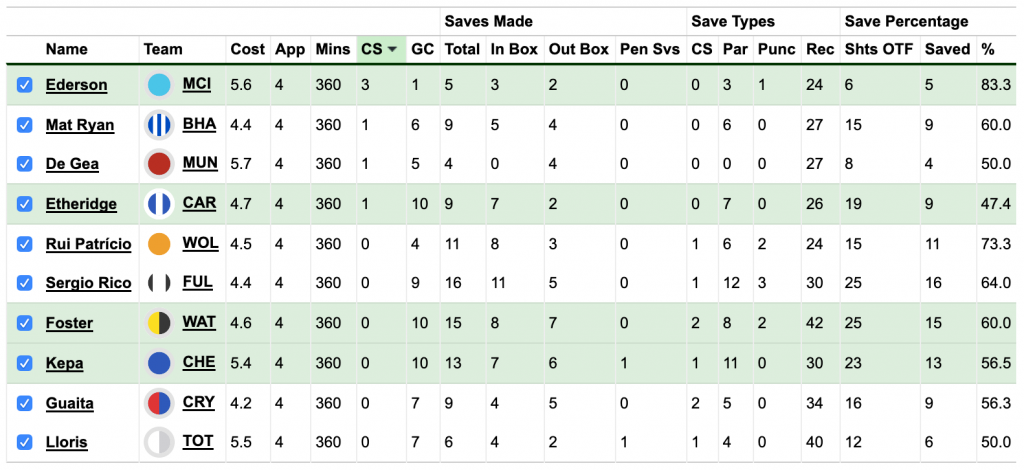Click the Brighton striped badge icon

159,125
